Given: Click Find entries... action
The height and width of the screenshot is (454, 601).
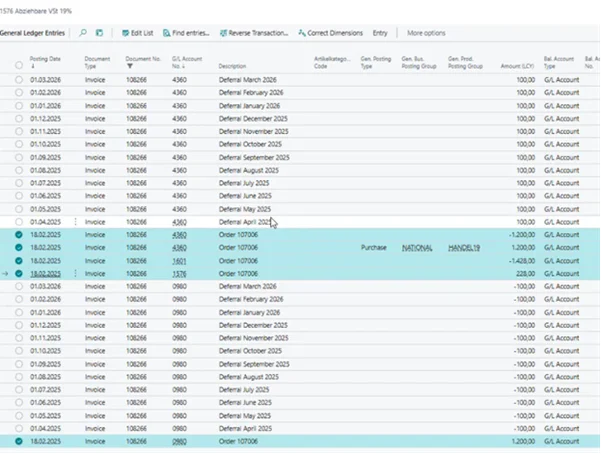Looking at the screenshot, I should click(x=186, y=33).
